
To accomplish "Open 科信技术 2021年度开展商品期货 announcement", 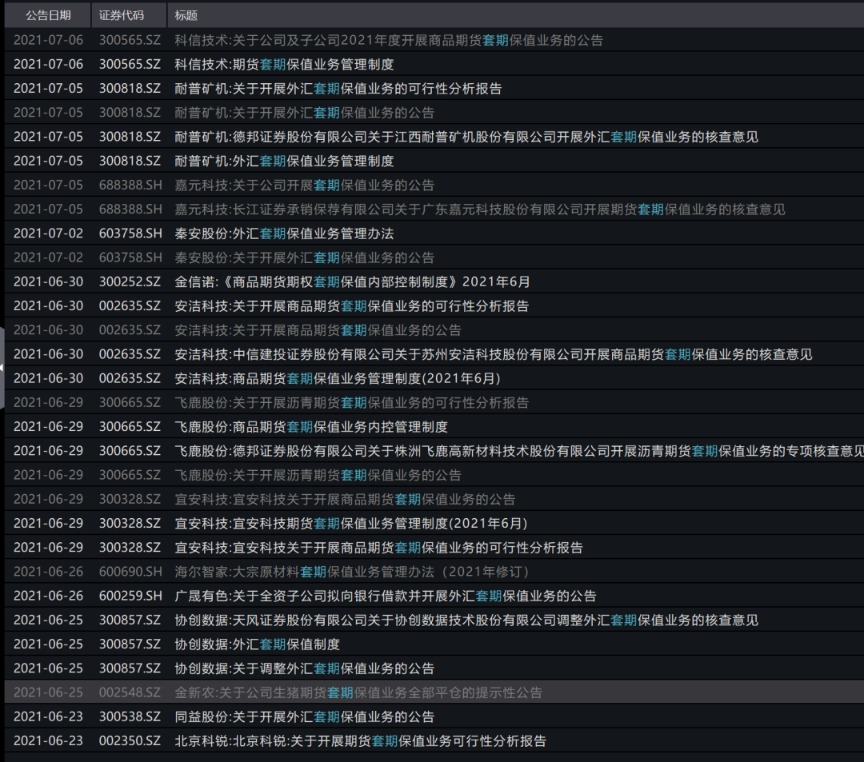I will point(388,40).
